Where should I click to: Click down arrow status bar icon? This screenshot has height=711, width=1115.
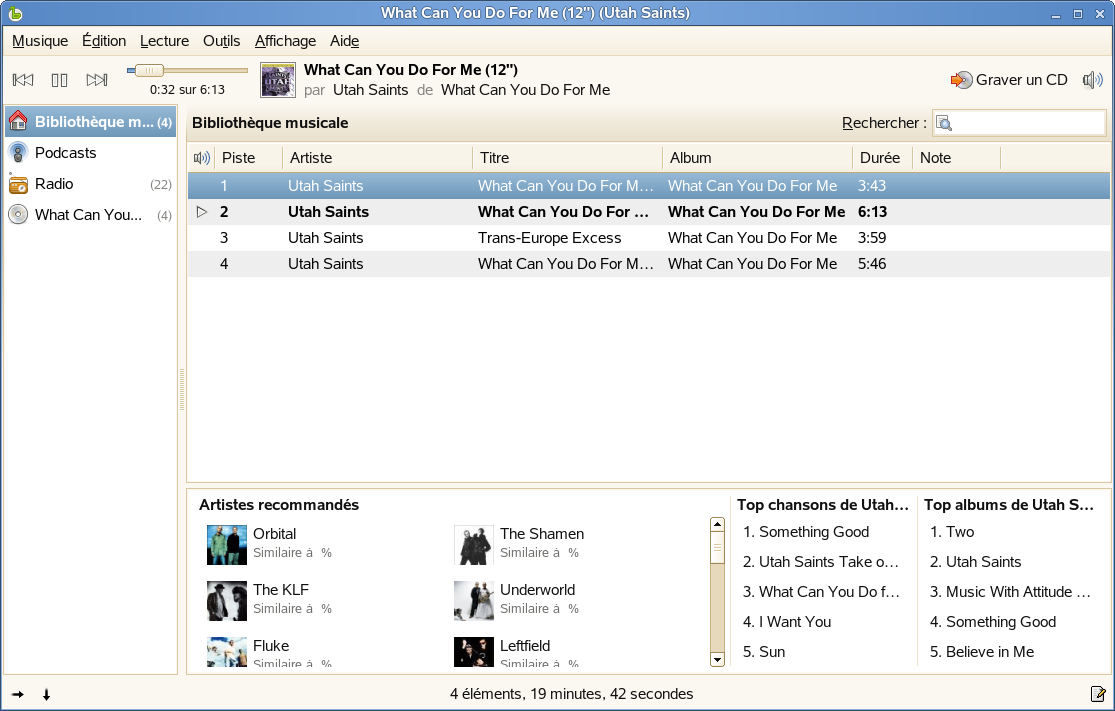tap(46, 695)
